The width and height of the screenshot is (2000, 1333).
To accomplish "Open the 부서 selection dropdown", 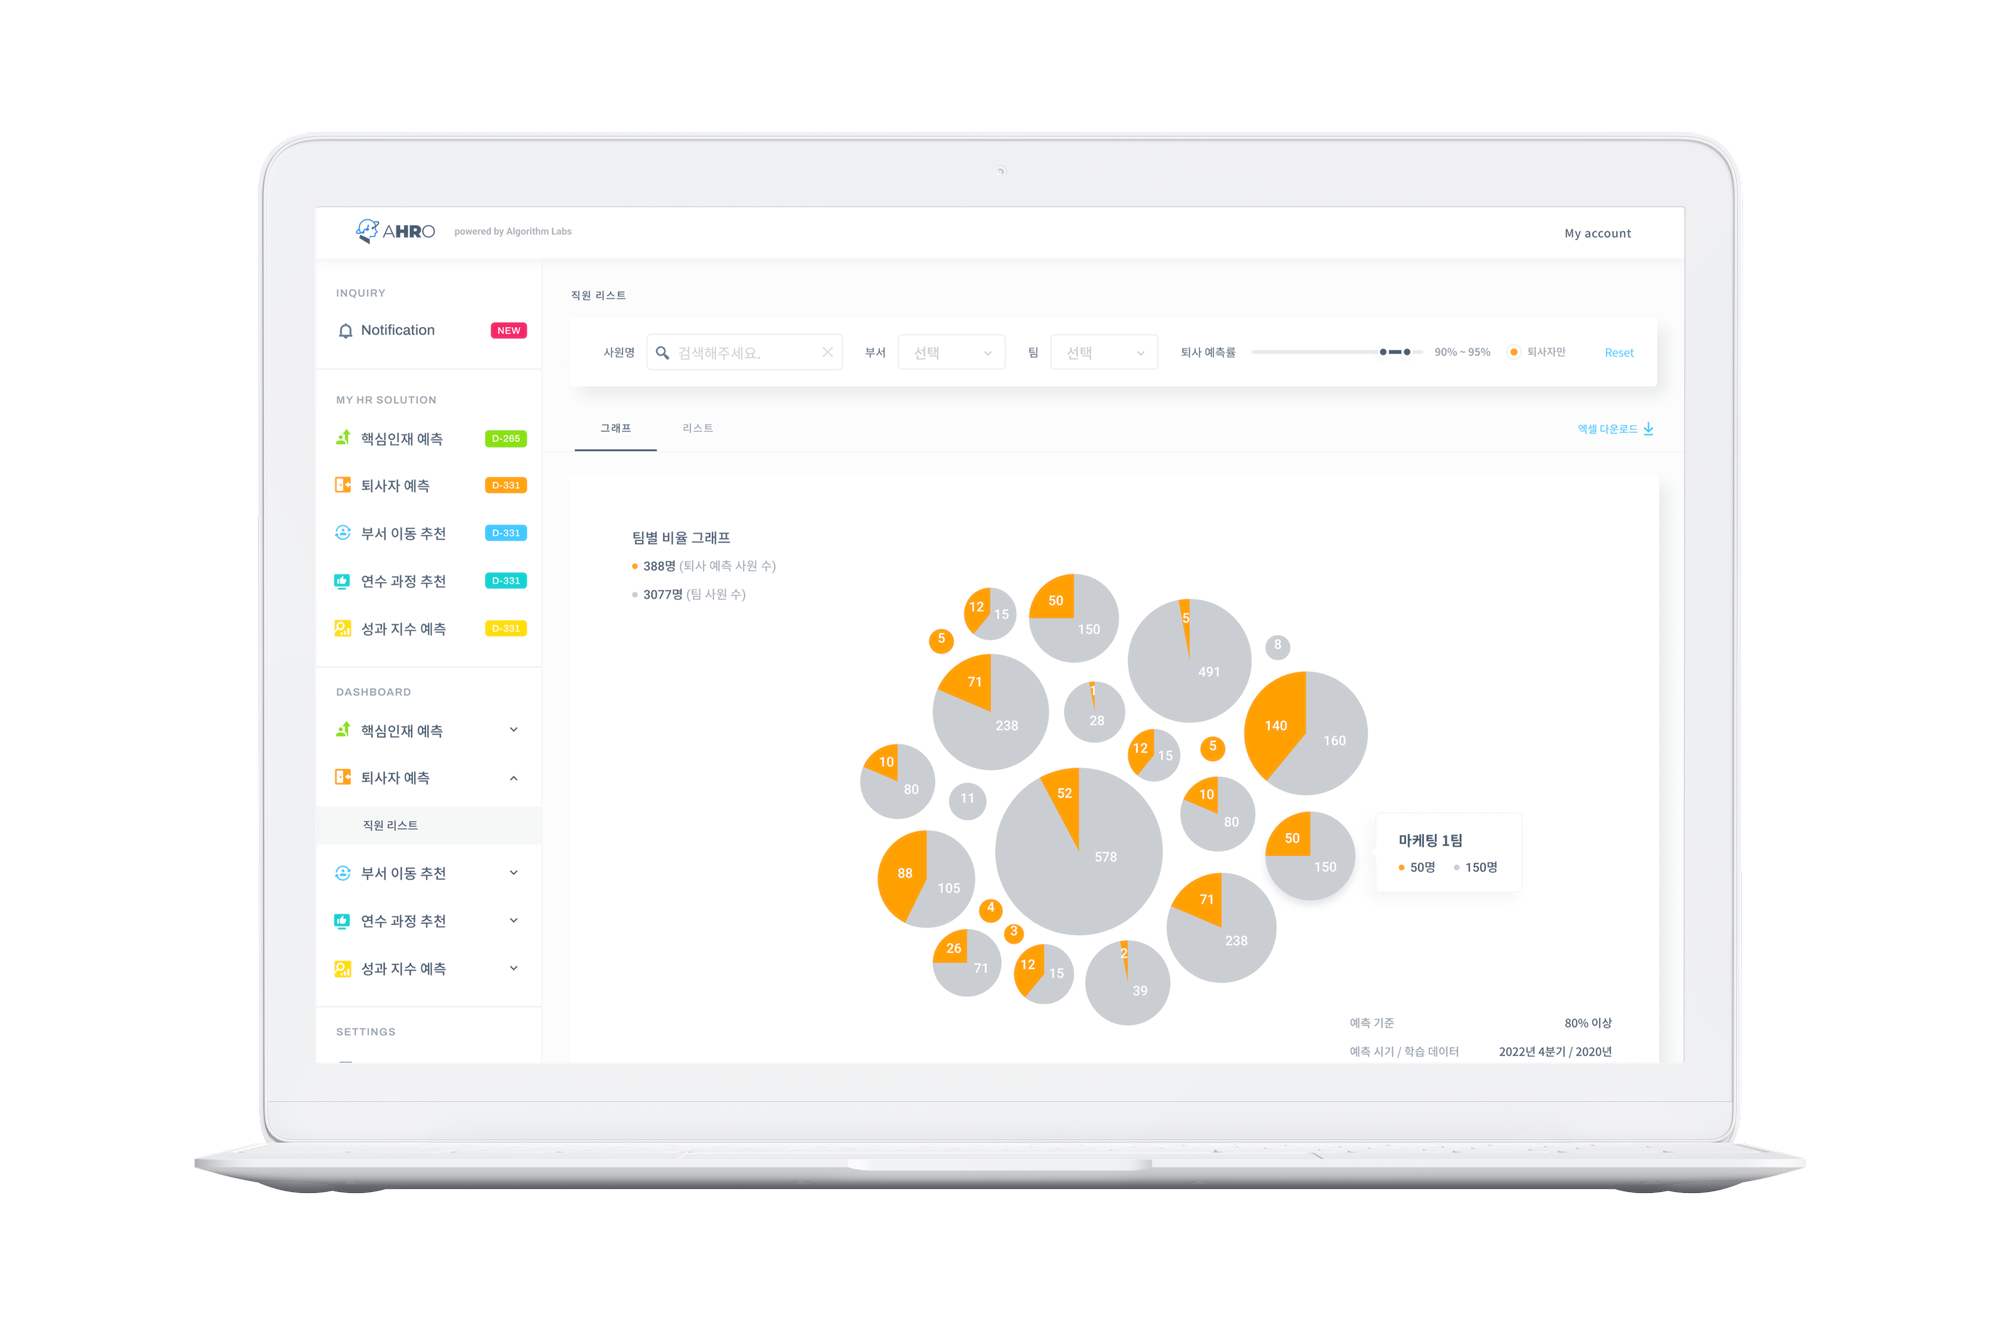I will click(x=951, y=352).
